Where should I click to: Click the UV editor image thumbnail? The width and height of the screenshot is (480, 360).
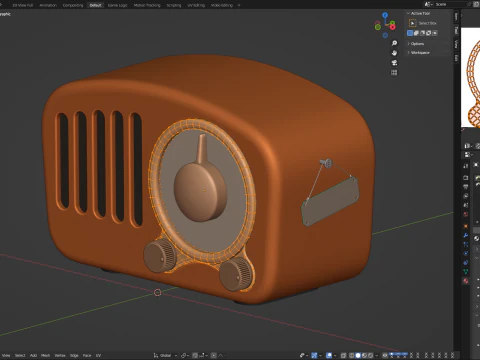pyautogui.click(x=470, y=77)
